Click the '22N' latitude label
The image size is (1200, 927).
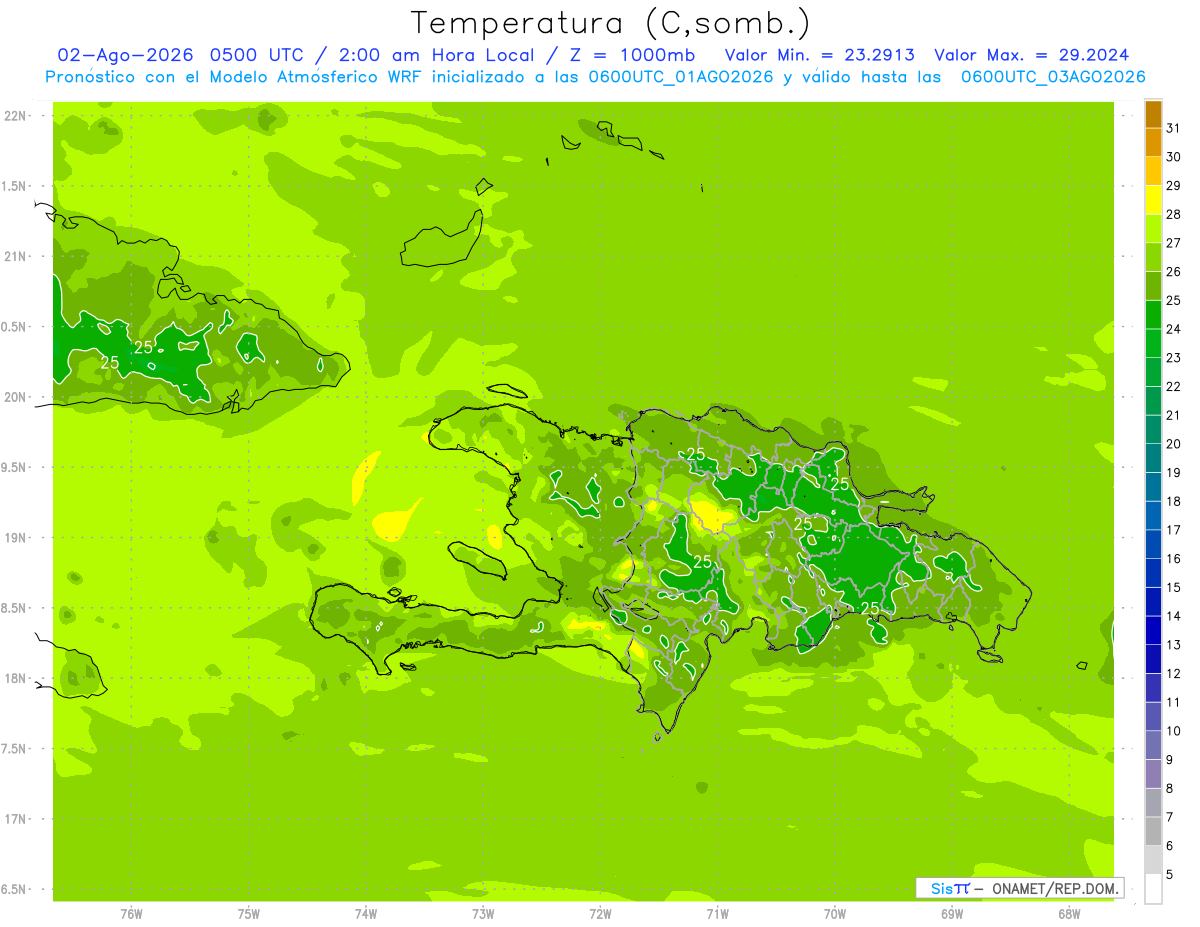pyautogui.click(x=16, y=116)
